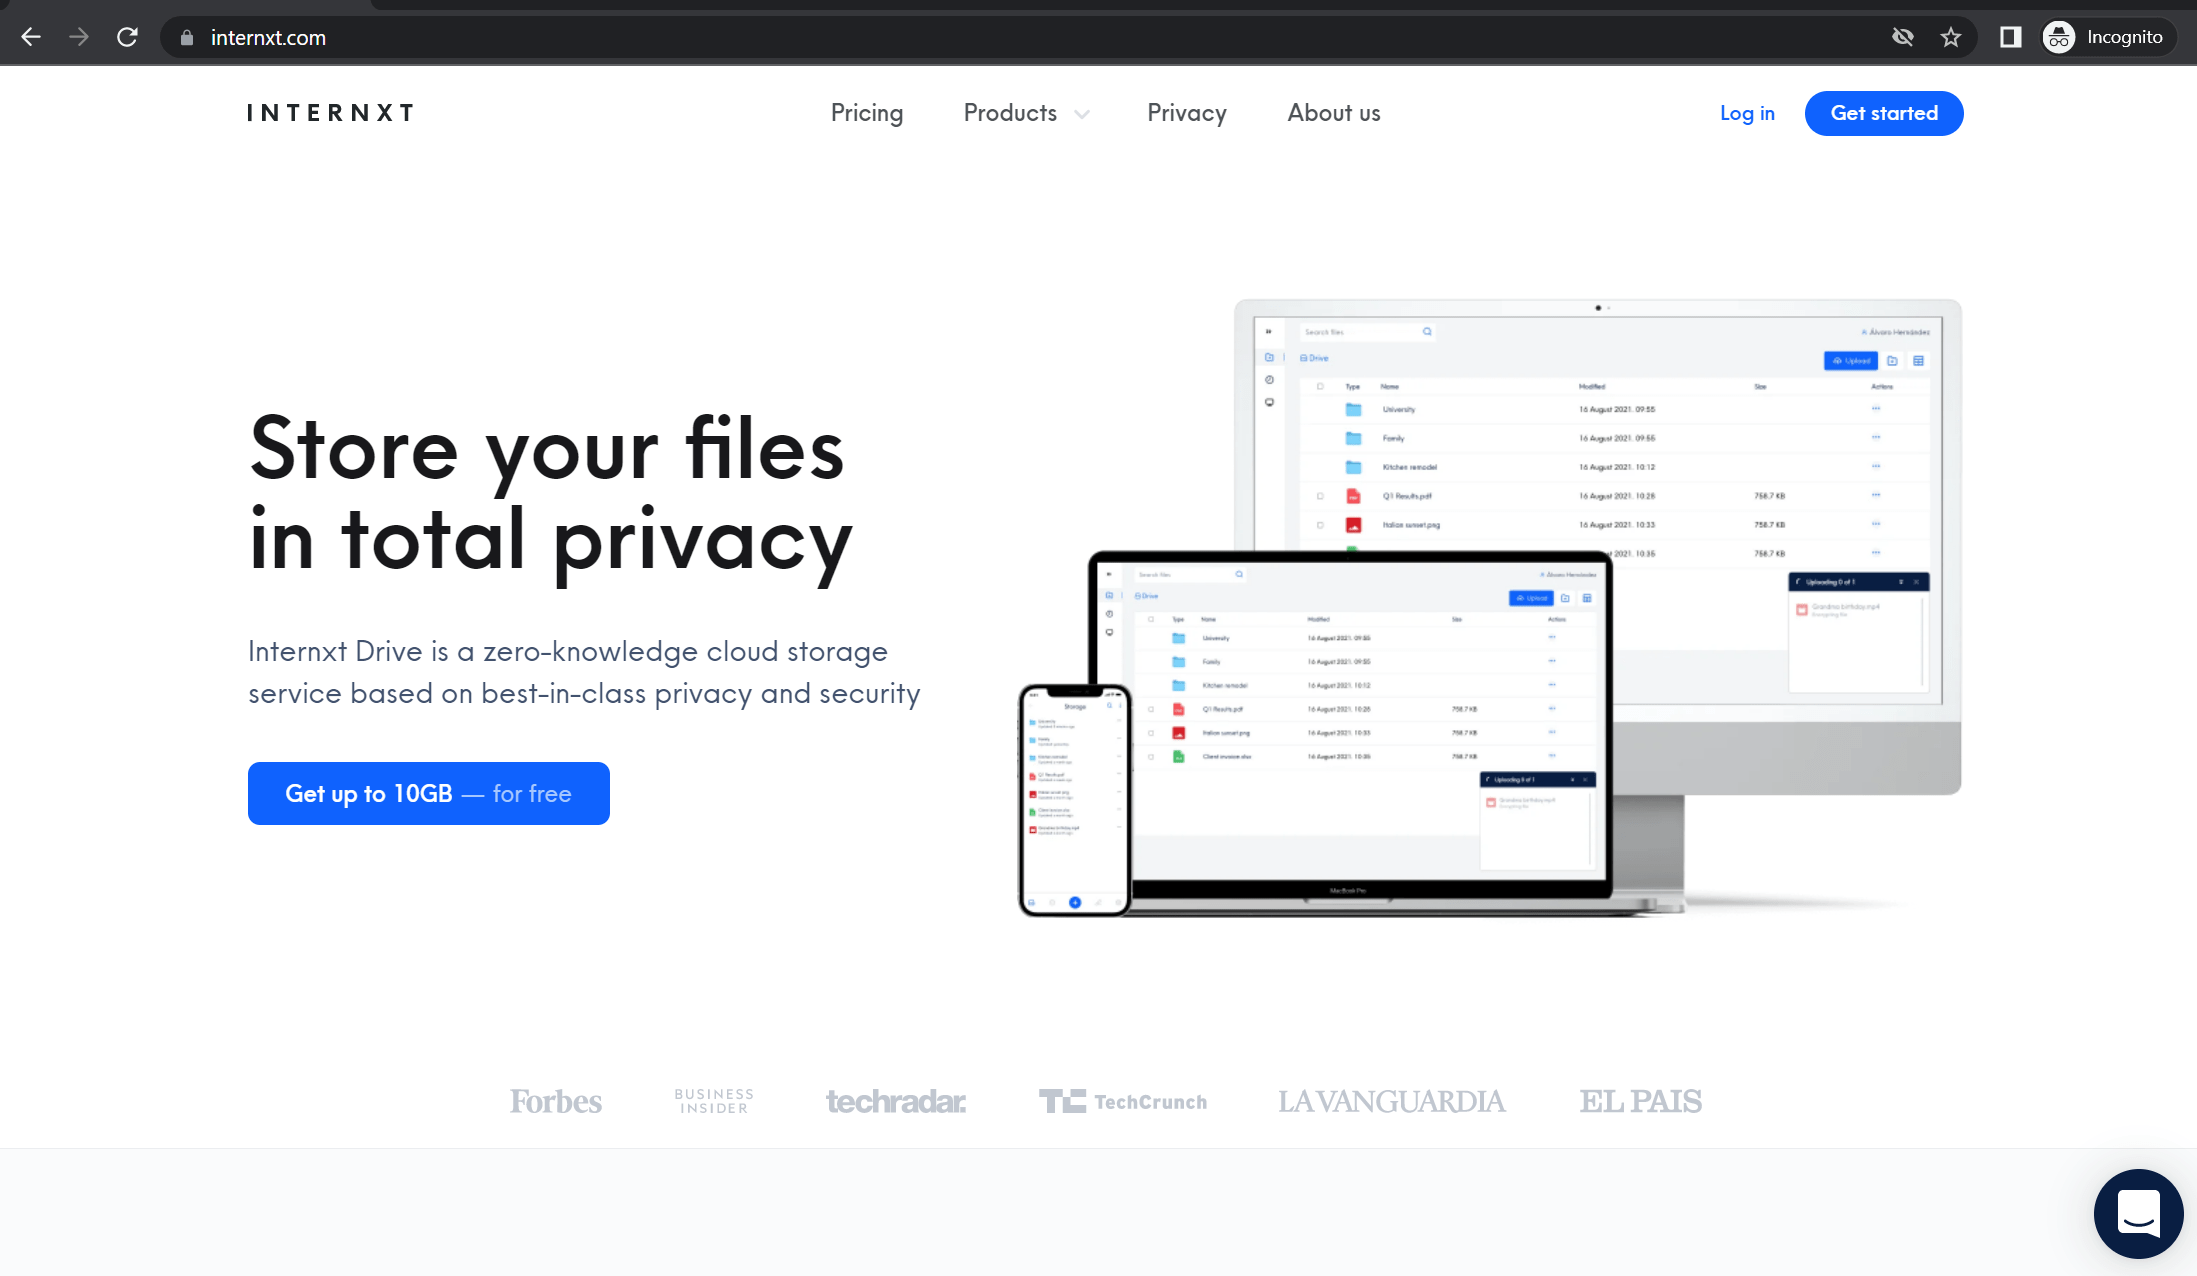Image resolution: width=2197 pixels, height=1276 pixels.
Task: Click the Get started button
Action: (1884, 112)
